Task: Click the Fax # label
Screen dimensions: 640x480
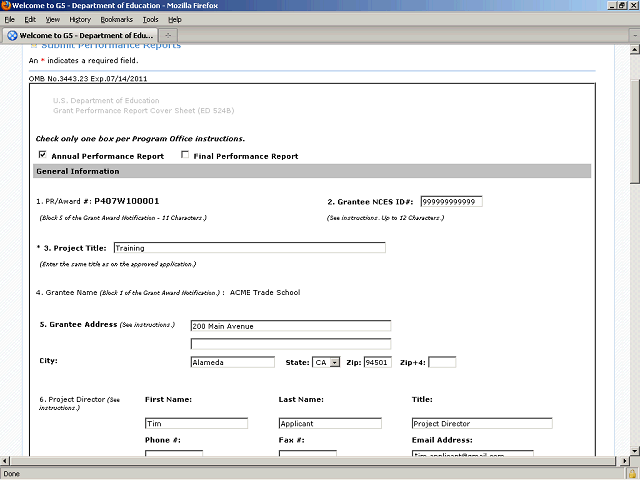Action: [291, 440]
